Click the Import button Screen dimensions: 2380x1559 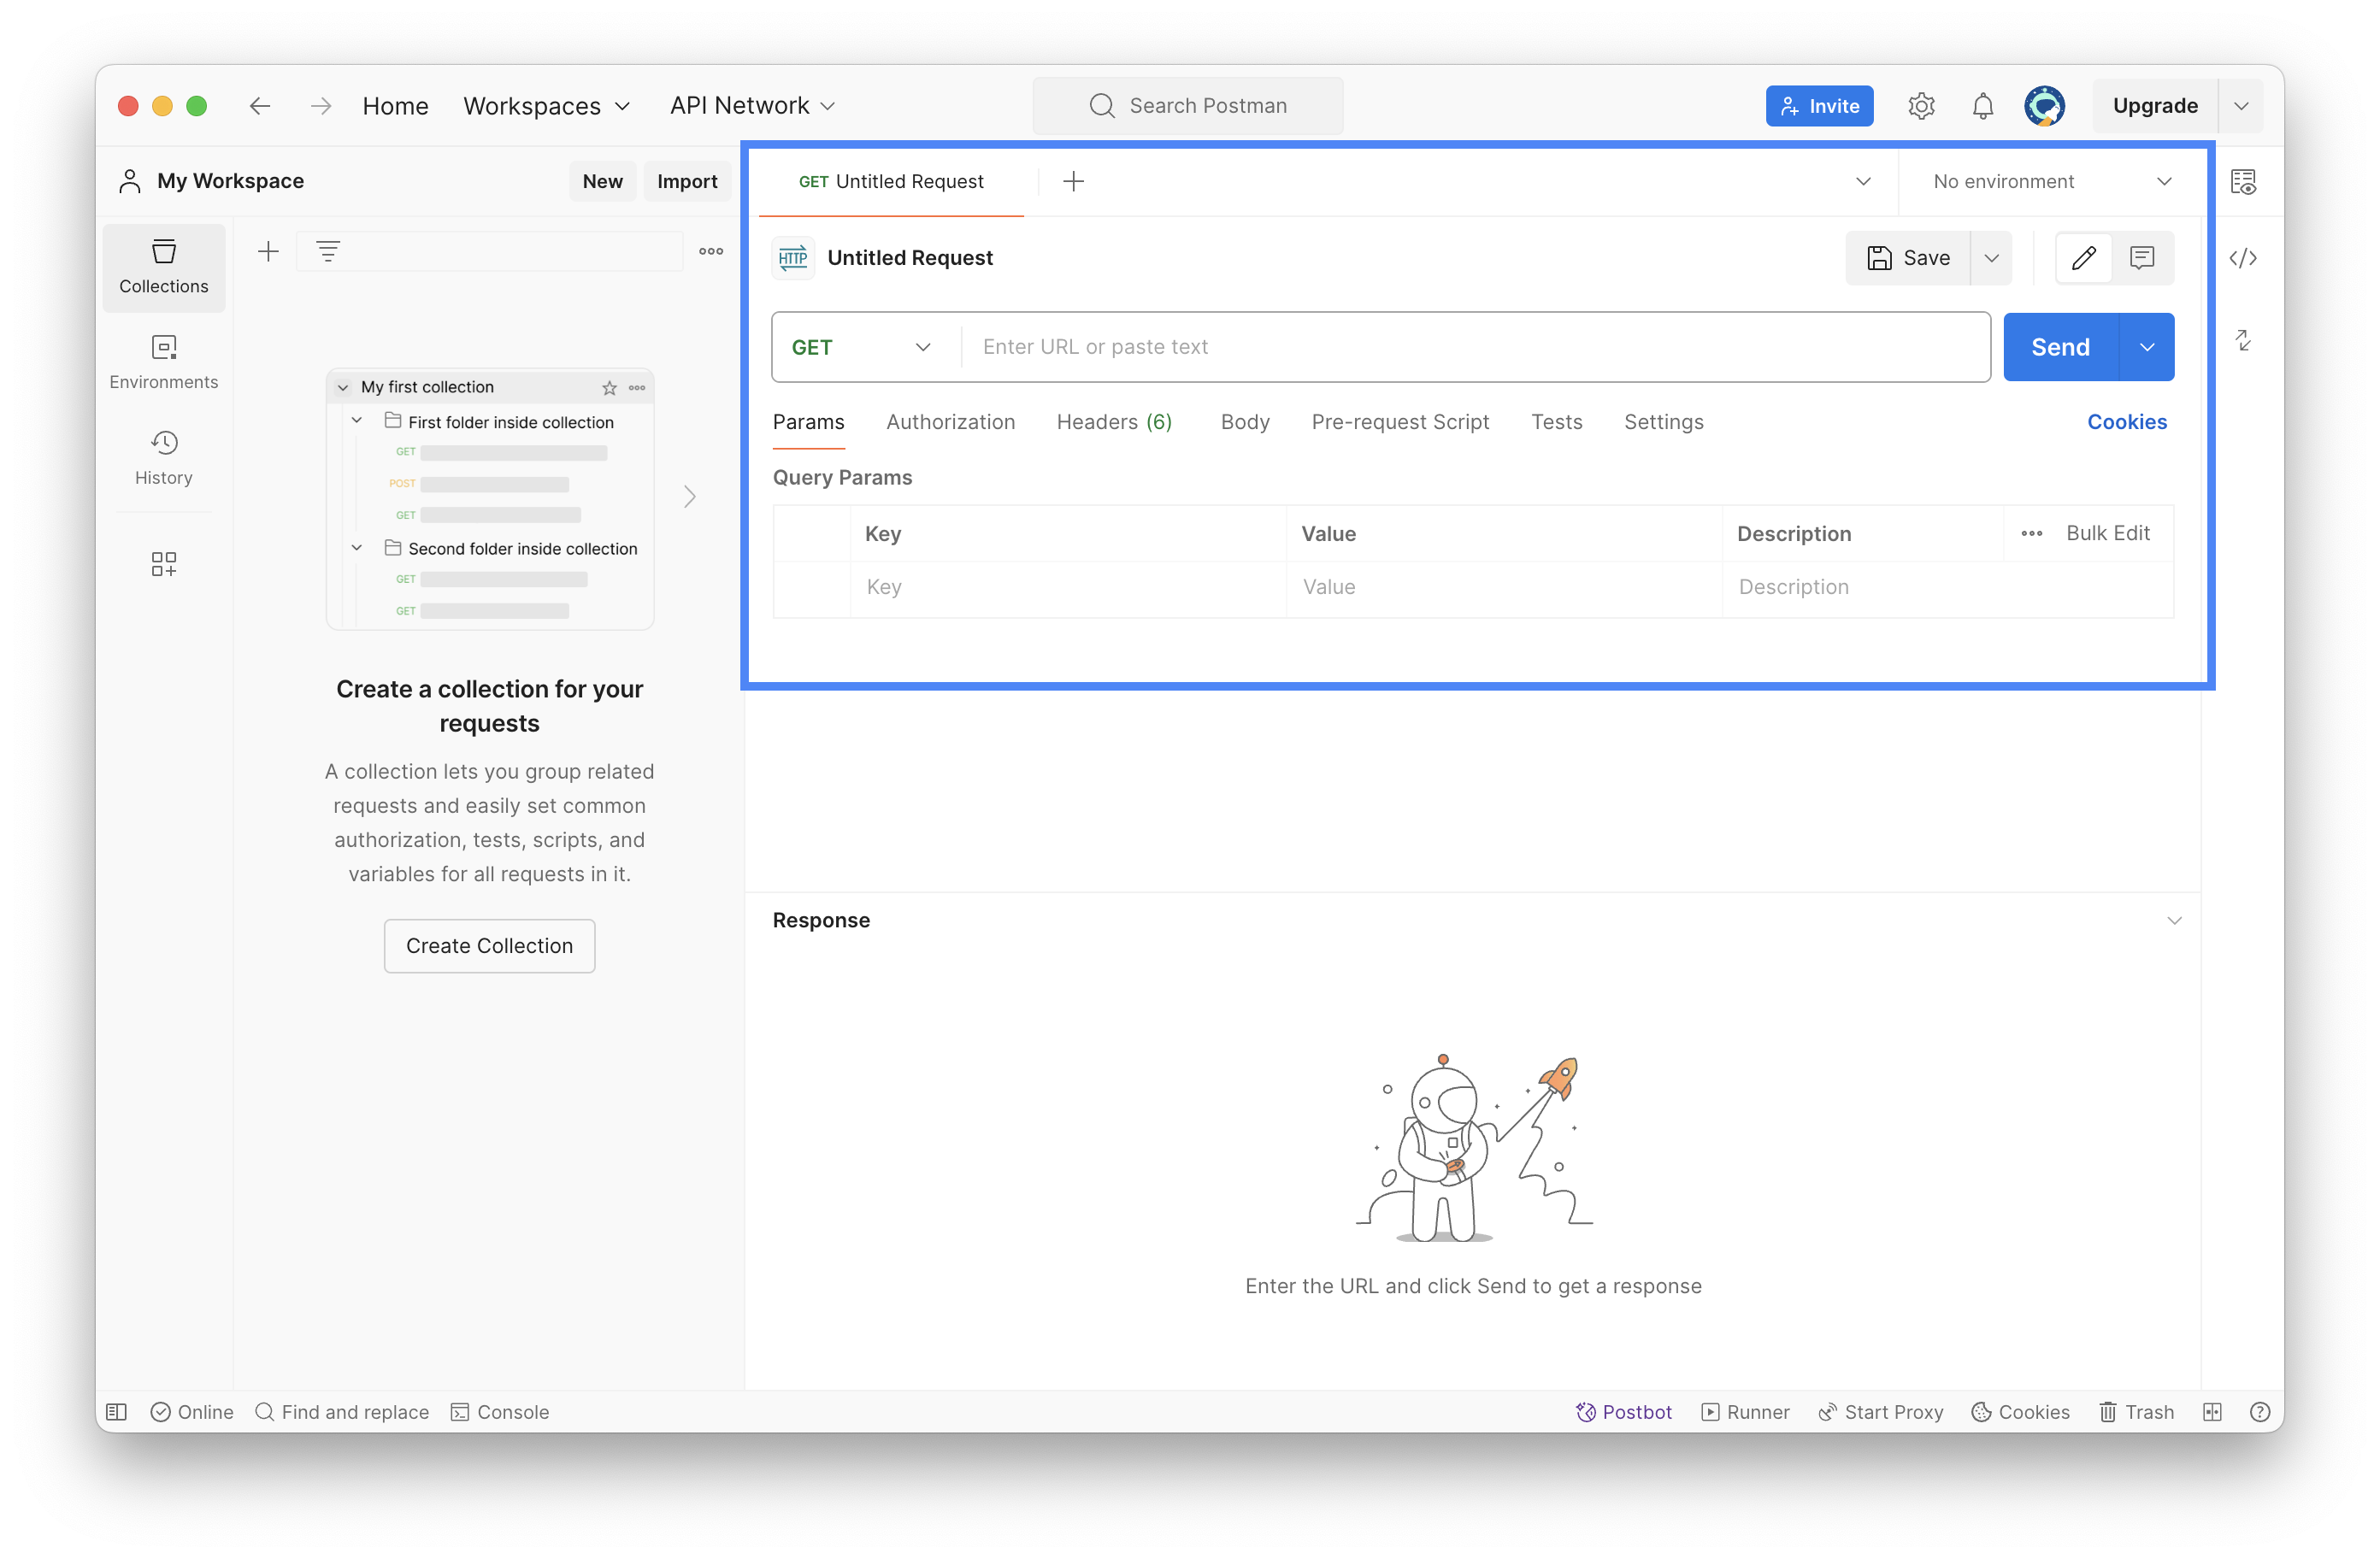tap(687, 181)
